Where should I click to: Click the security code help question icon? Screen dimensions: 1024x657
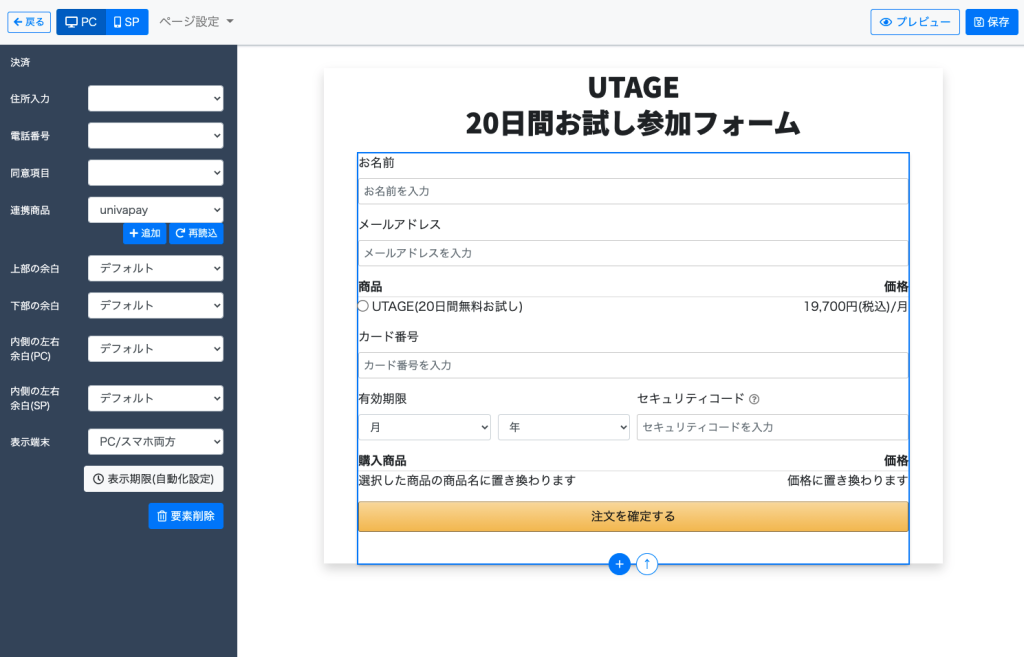(x=754, y=399)
